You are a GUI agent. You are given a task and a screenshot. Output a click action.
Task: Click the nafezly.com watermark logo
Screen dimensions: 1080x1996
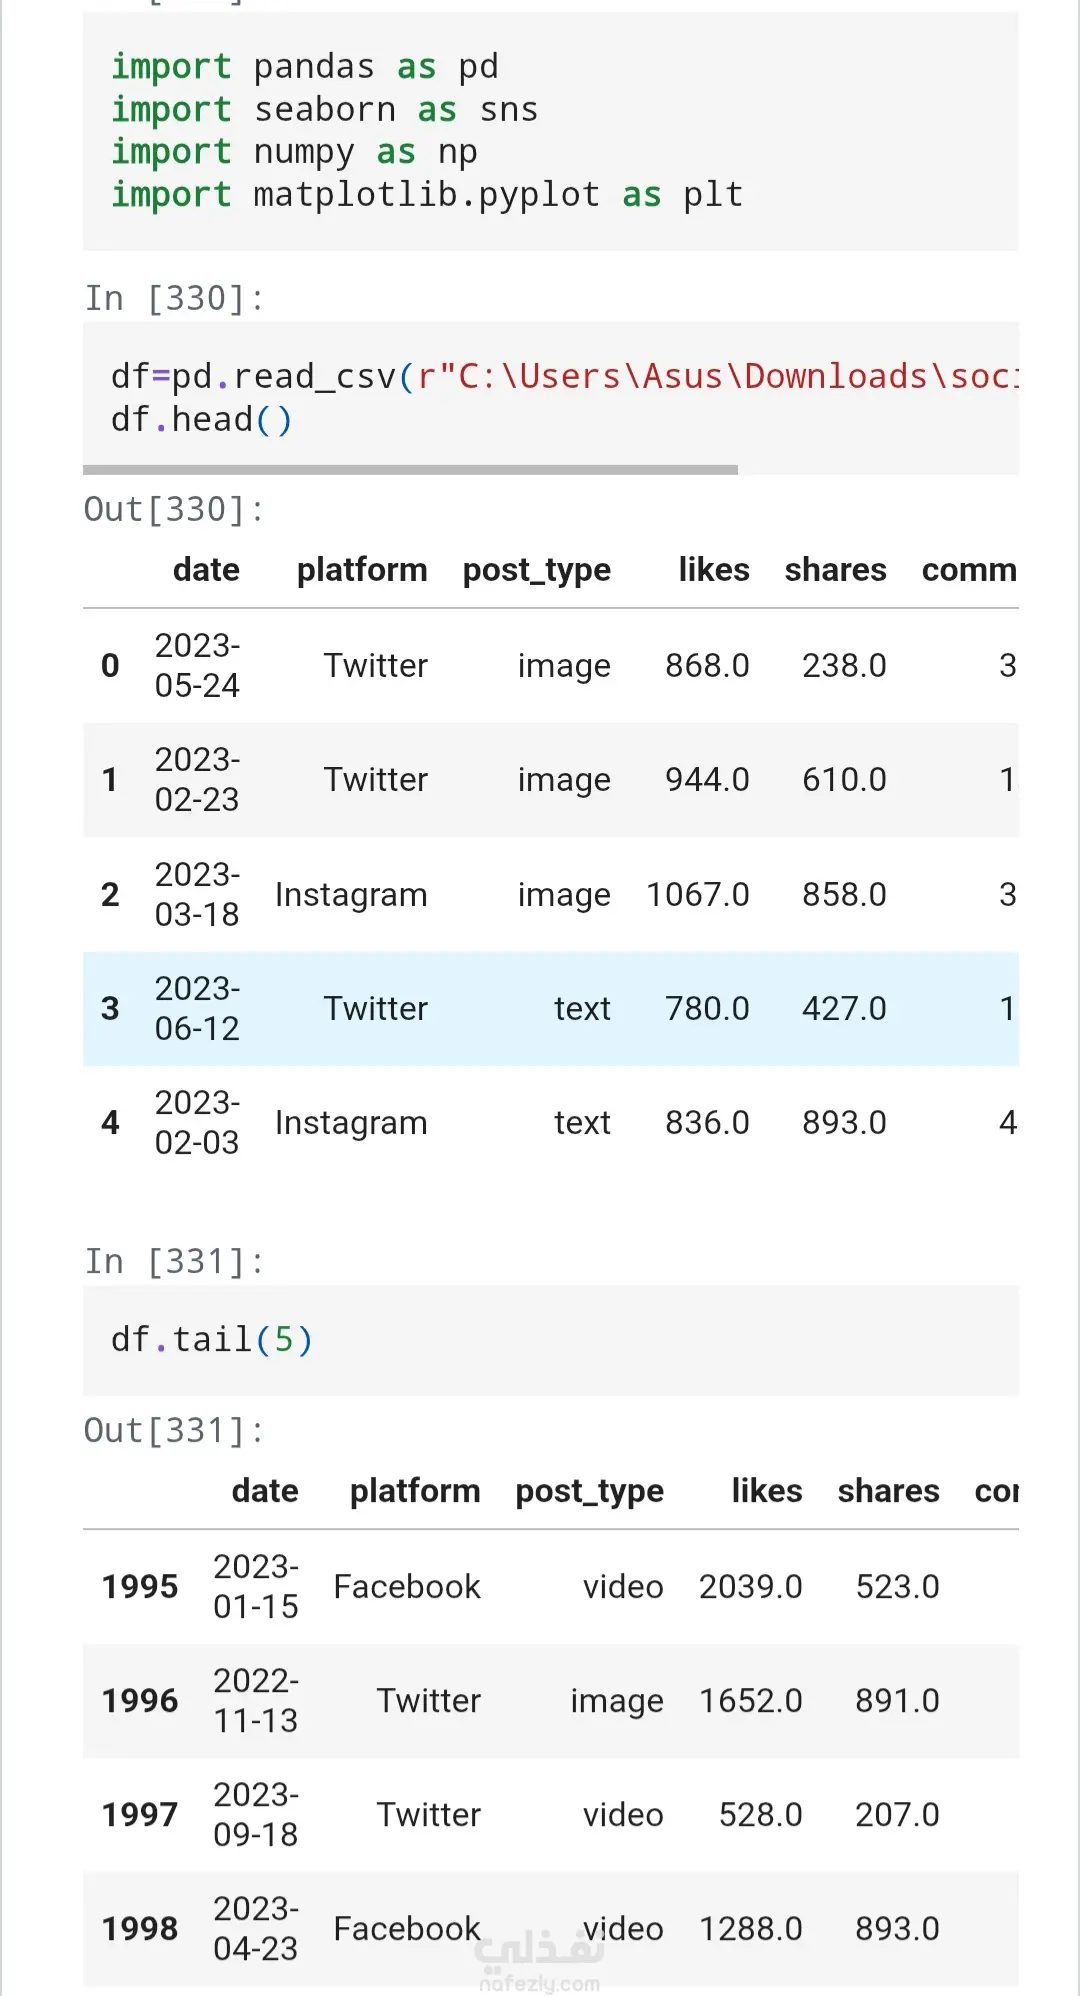tap(539, 1961)
